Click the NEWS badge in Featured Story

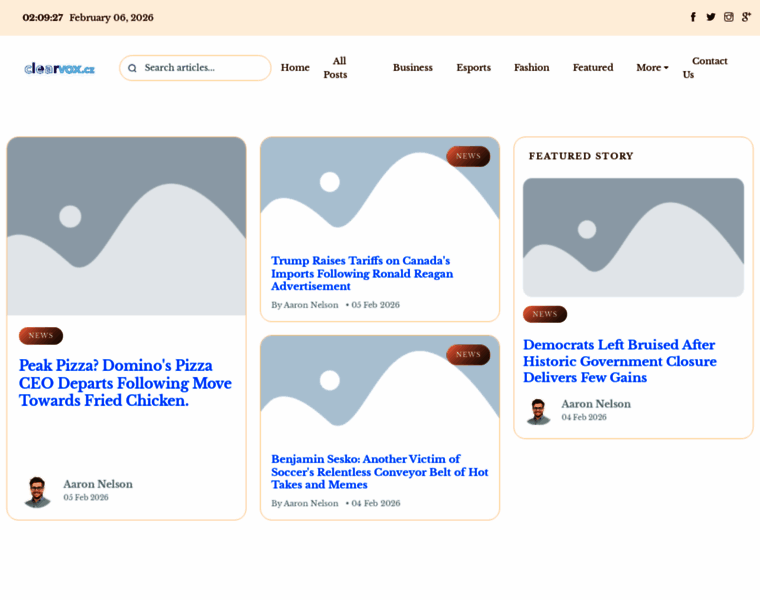click(x=545, y=314)
